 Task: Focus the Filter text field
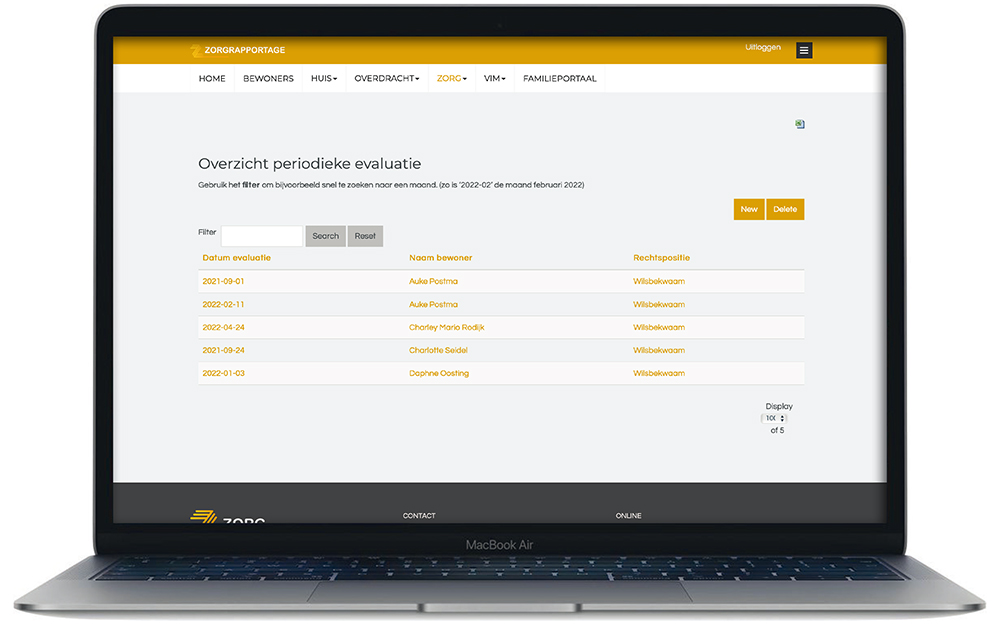[x=262, y=236]
